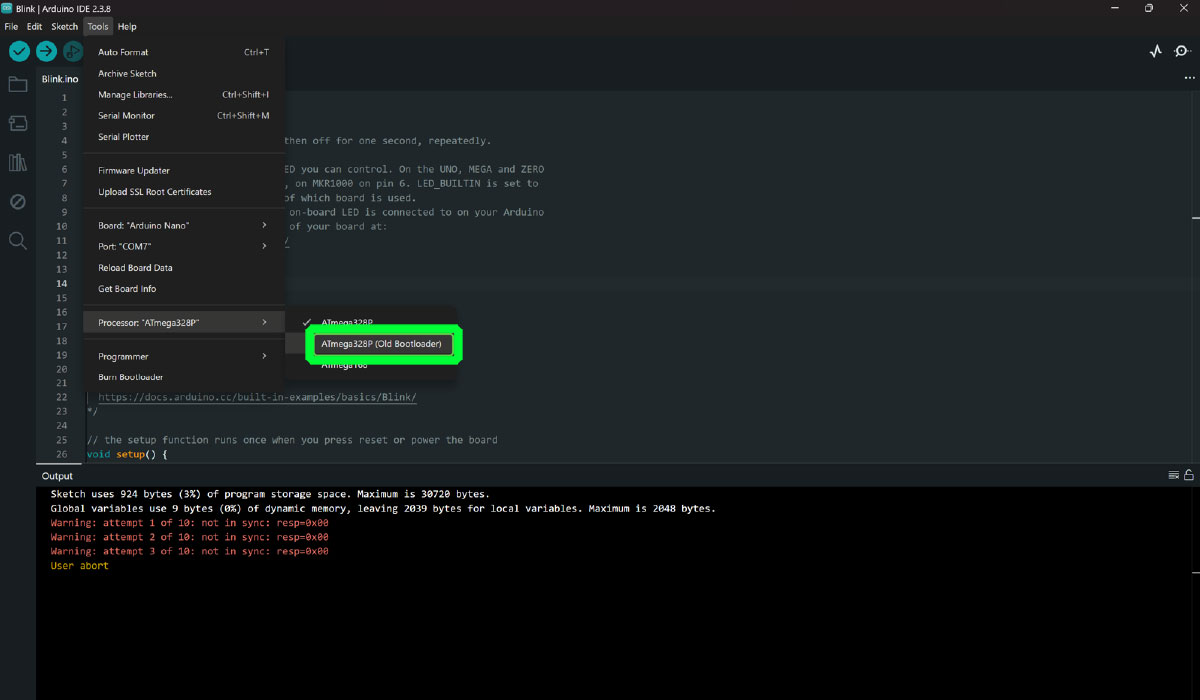The width and height of the screenshot is (1200, 700).
Task: Click the Upload arrow button
Action: tap(46, 51)
